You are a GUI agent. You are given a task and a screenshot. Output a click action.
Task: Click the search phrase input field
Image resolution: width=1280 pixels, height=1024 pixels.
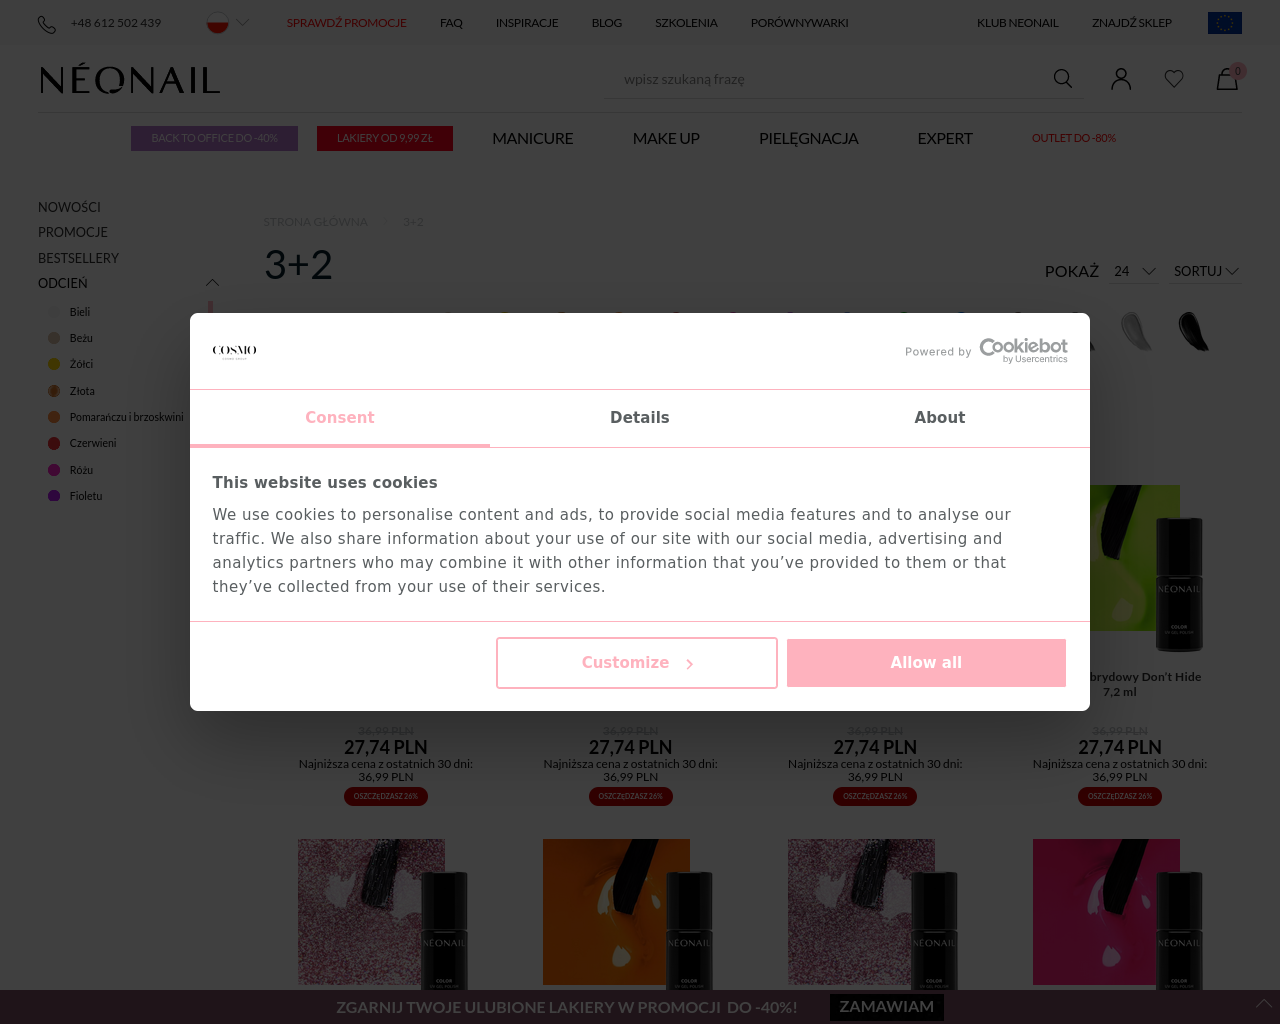click(830, 79)
